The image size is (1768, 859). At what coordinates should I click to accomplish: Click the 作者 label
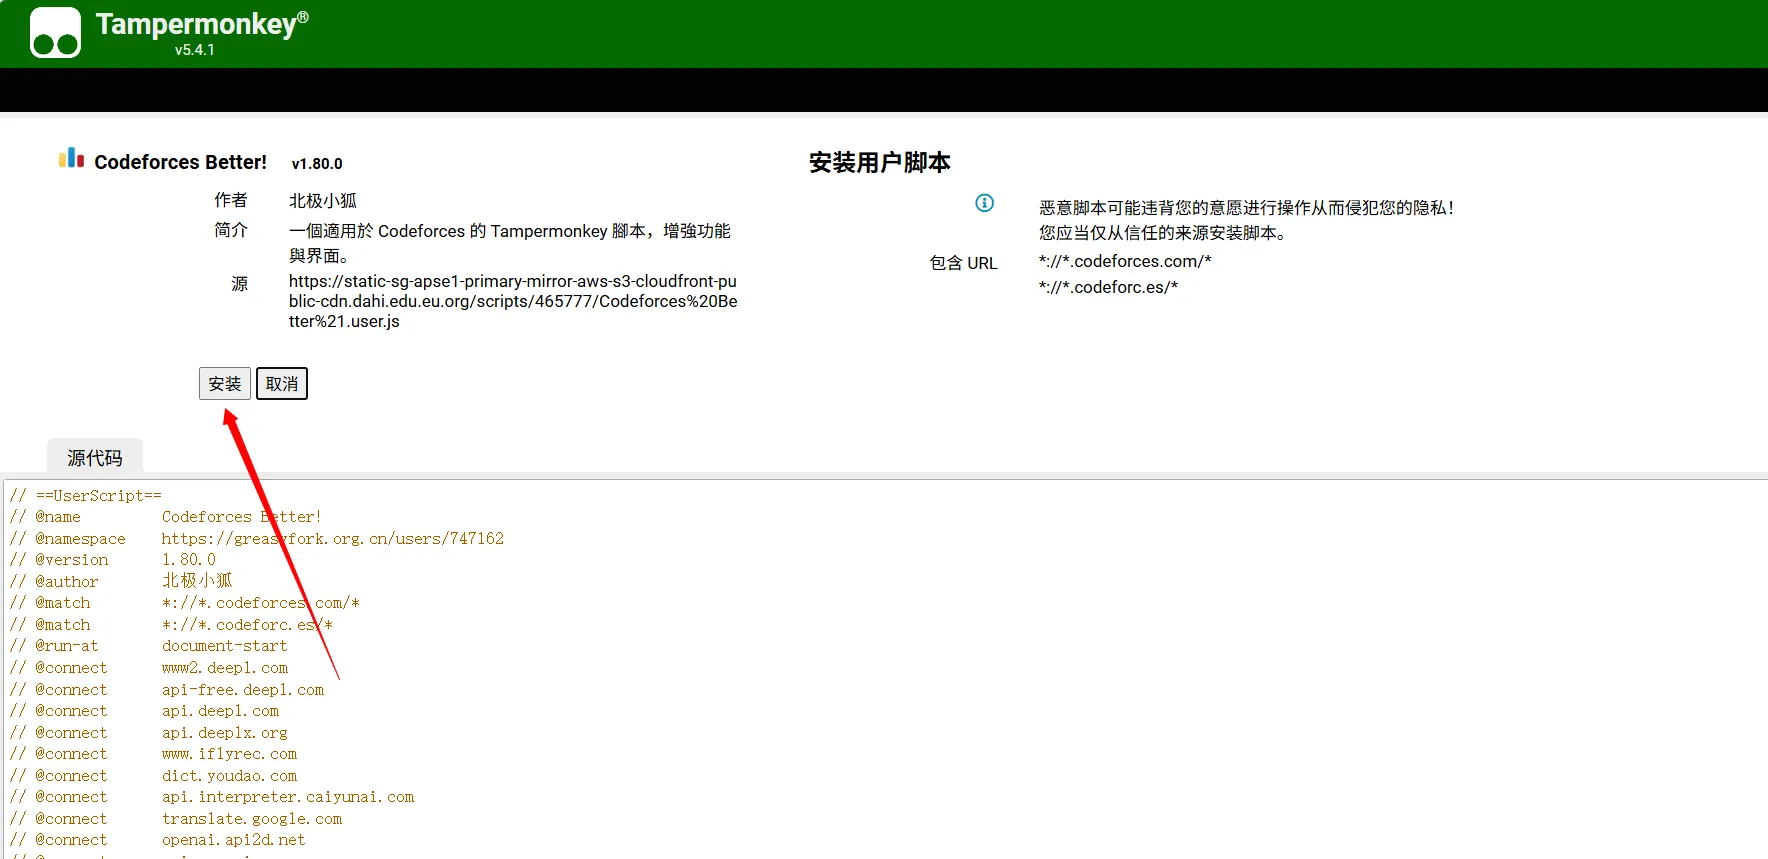[x=231, y=200]
